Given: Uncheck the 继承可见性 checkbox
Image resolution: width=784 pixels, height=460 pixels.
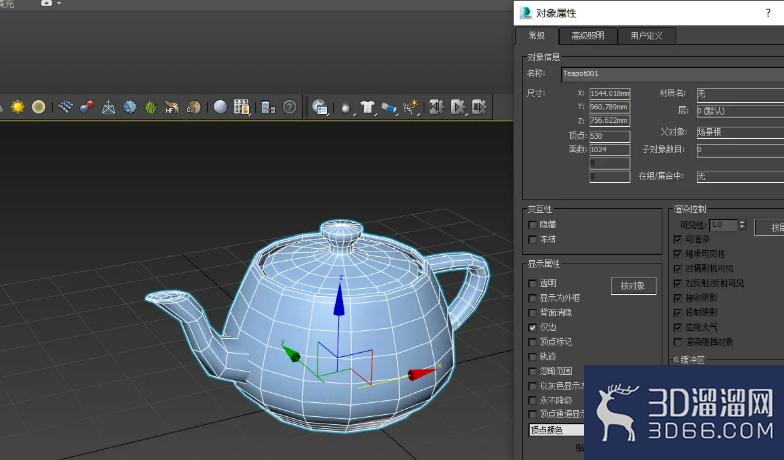Looking at the screenshot, I should tap(678, 254).
